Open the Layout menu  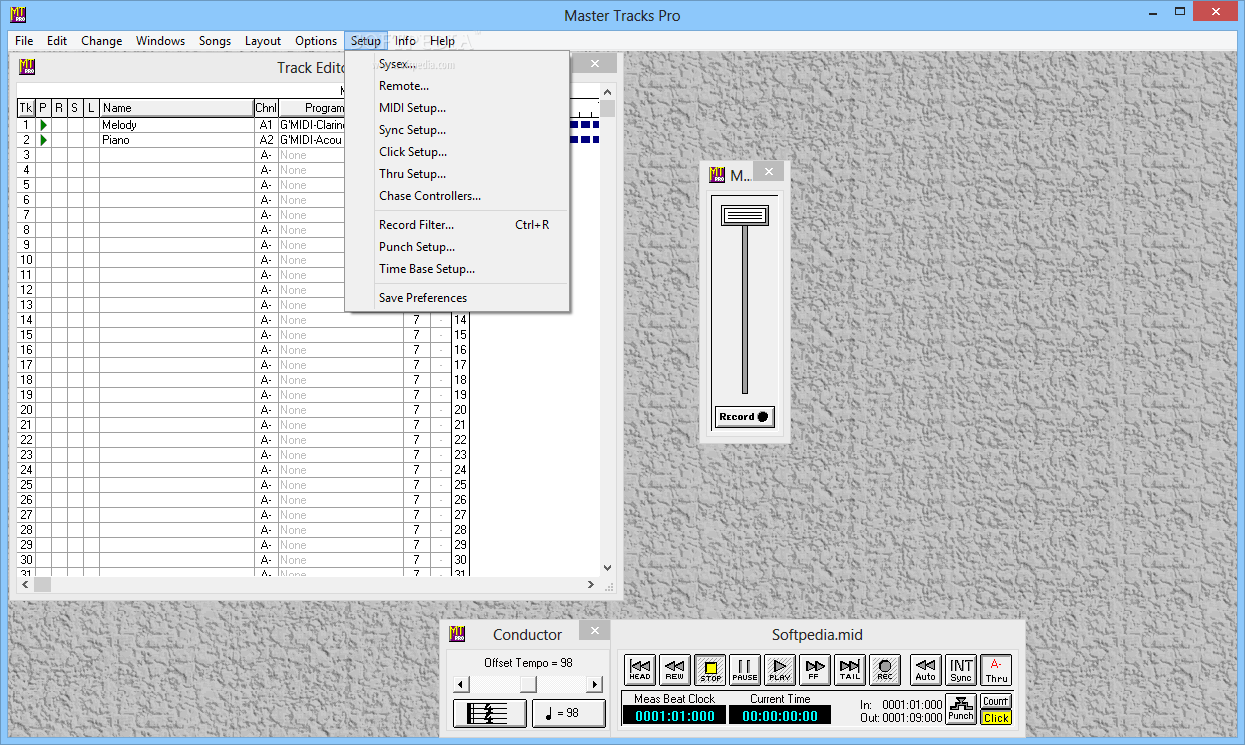point(263,41)
